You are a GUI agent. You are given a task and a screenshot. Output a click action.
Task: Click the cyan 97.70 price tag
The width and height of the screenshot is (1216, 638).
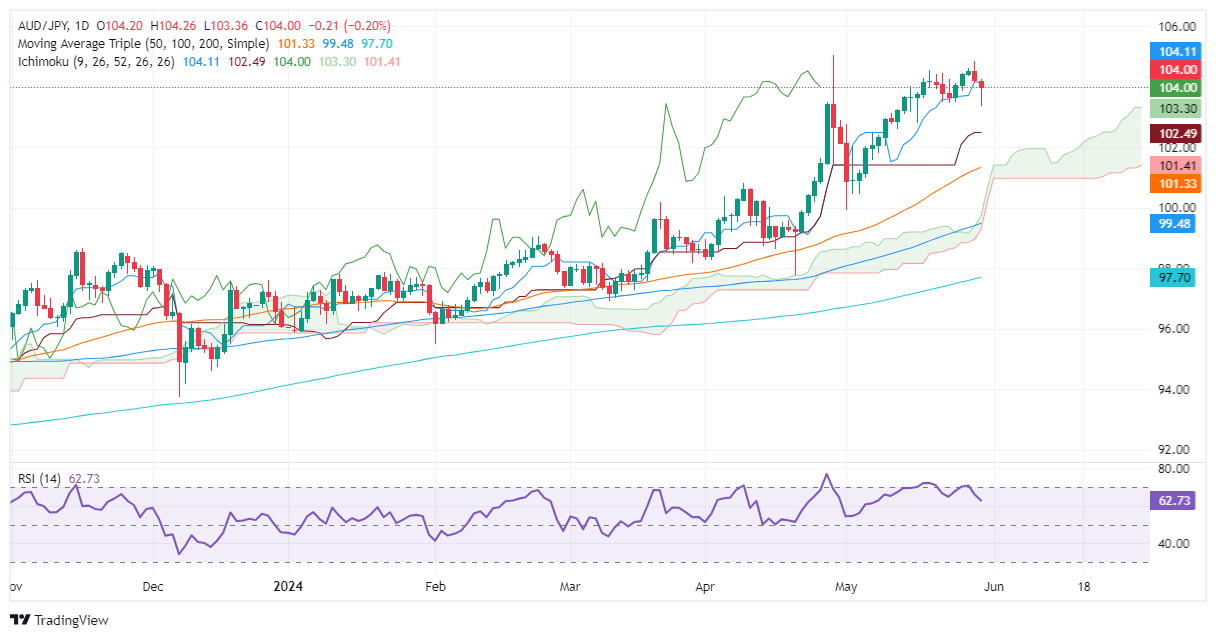1176,278
